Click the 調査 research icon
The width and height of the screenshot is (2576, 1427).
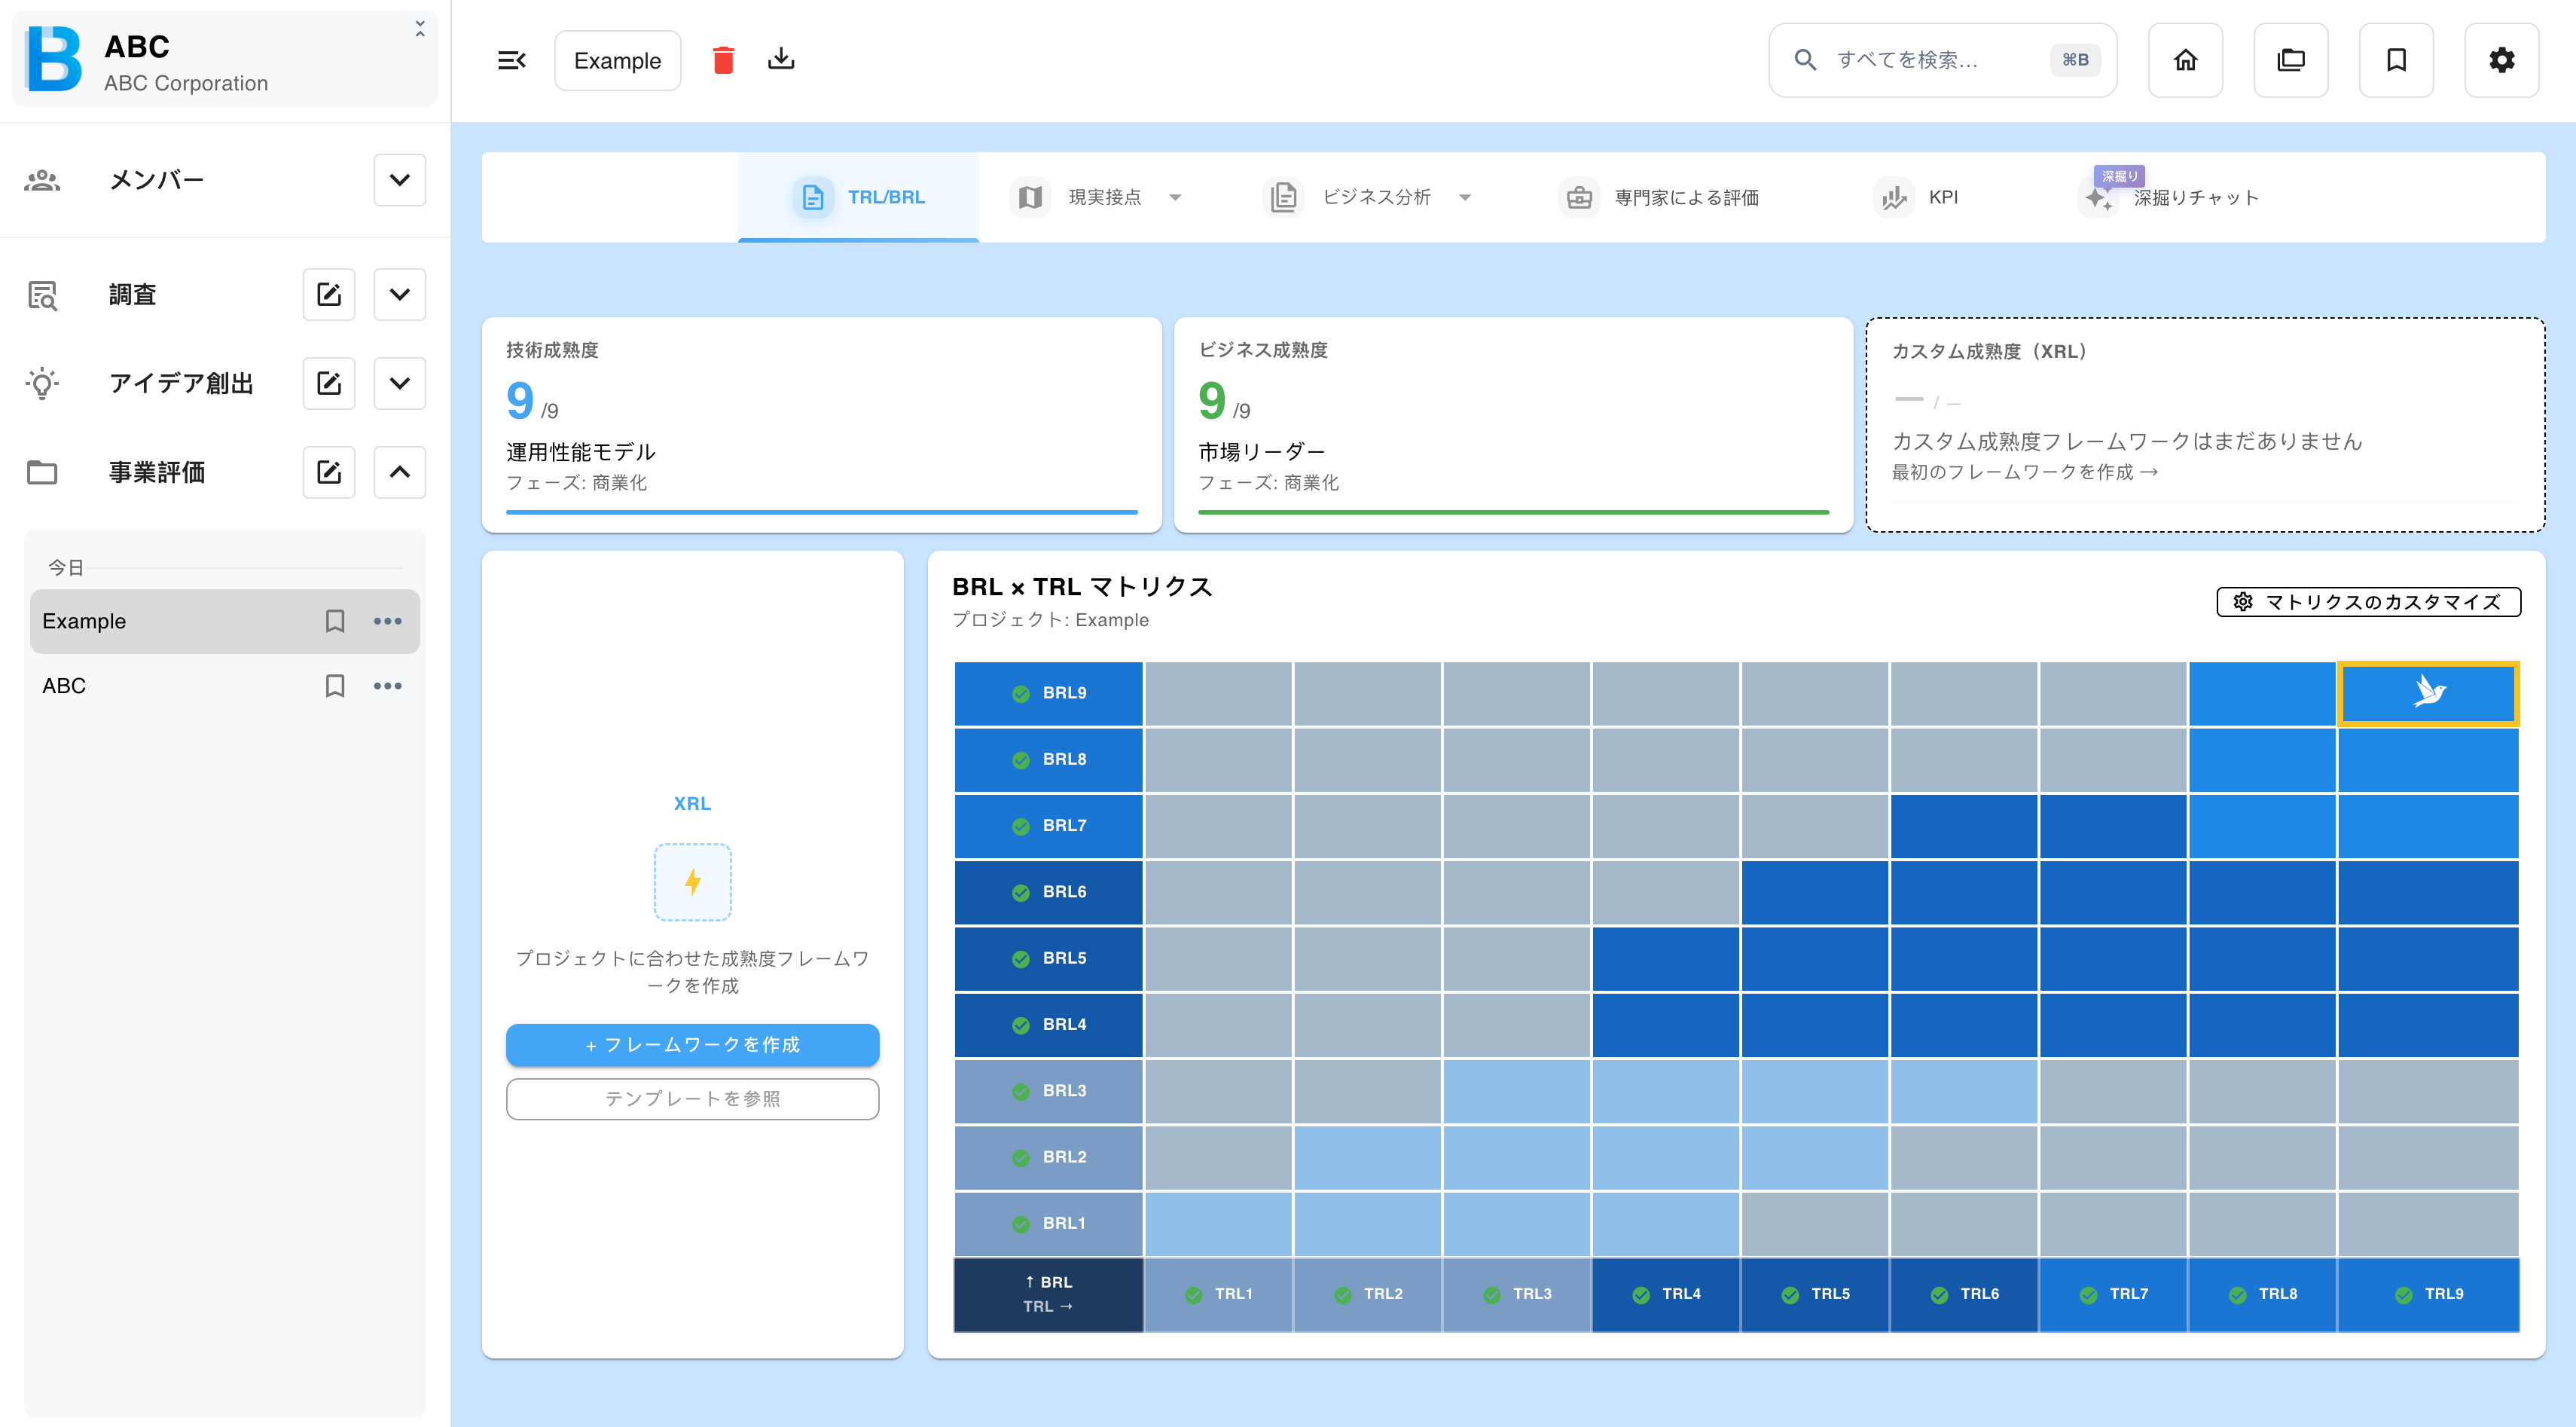tap(42, 295)
